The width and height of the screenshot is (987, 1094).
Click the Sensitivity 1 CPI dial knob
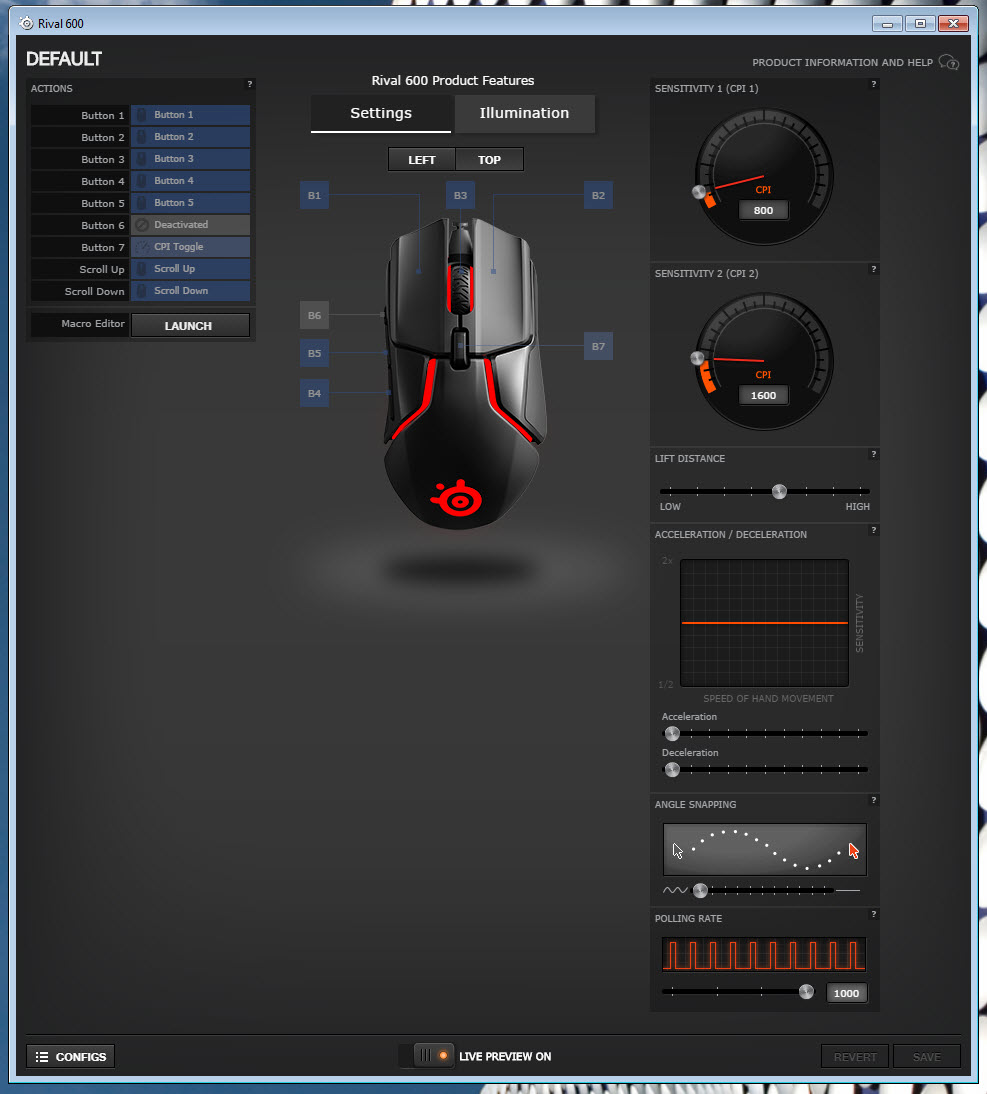pyautogui.click(x=699, y=192)
